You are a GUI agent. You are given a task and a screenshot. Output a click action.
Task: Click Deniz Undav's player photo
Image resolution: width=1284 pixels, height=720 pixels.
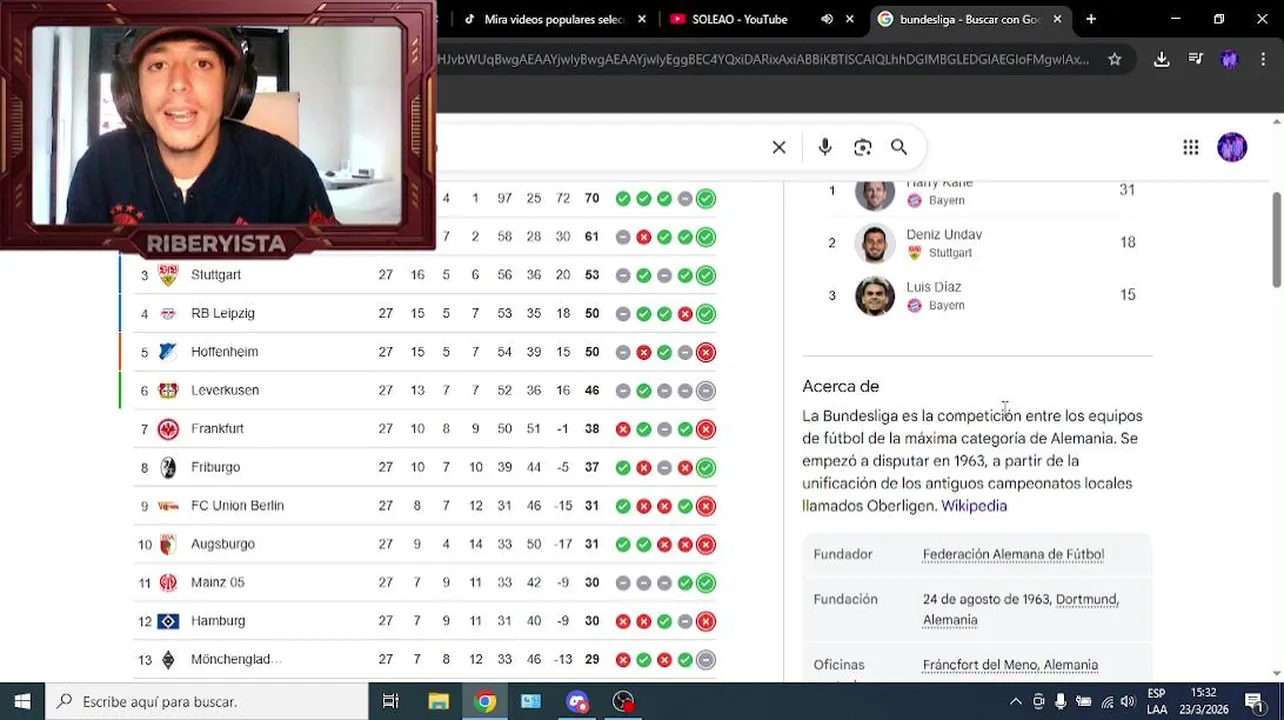(875, 243)
